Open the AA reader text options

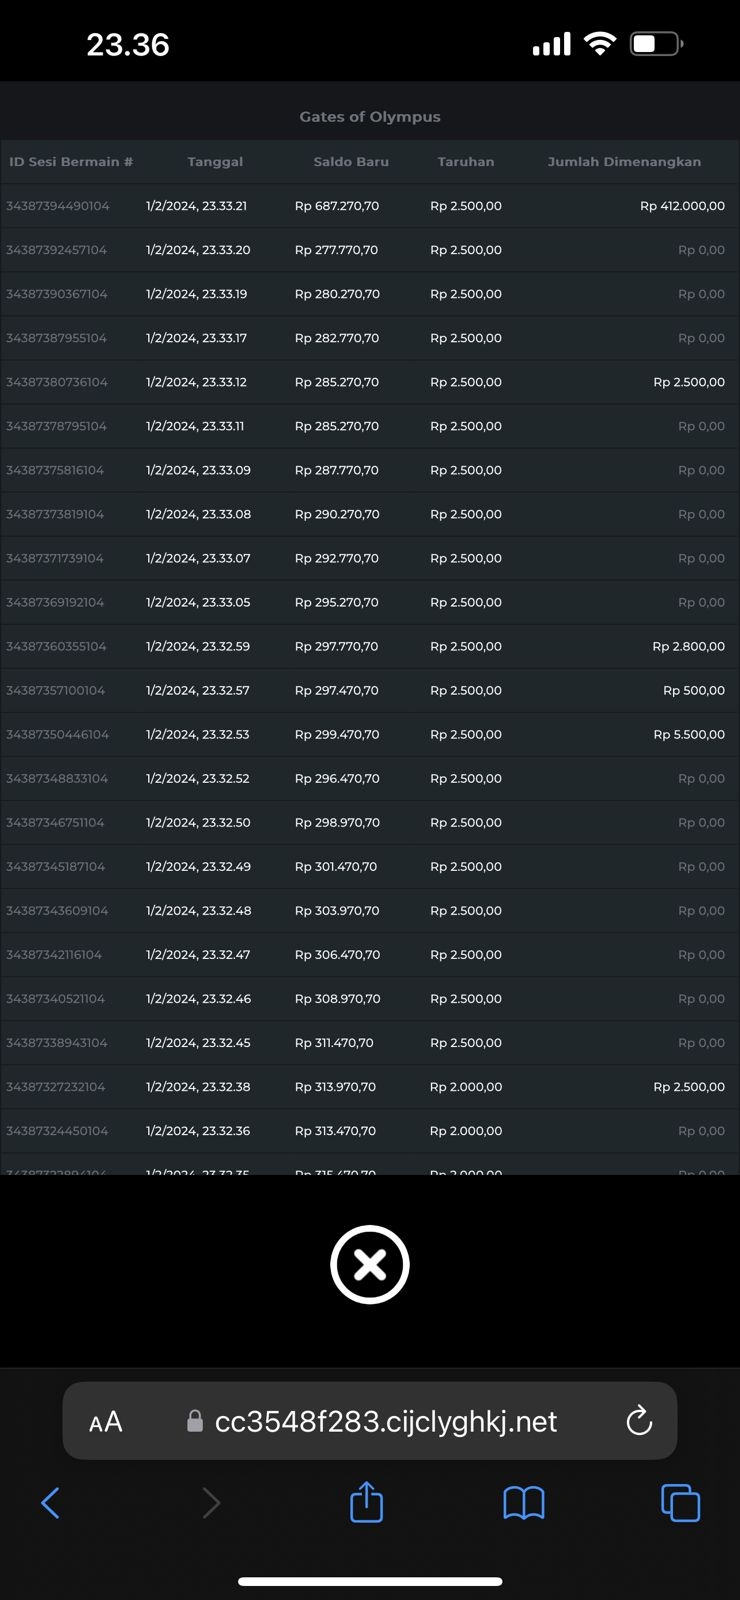coord(106,1421)
